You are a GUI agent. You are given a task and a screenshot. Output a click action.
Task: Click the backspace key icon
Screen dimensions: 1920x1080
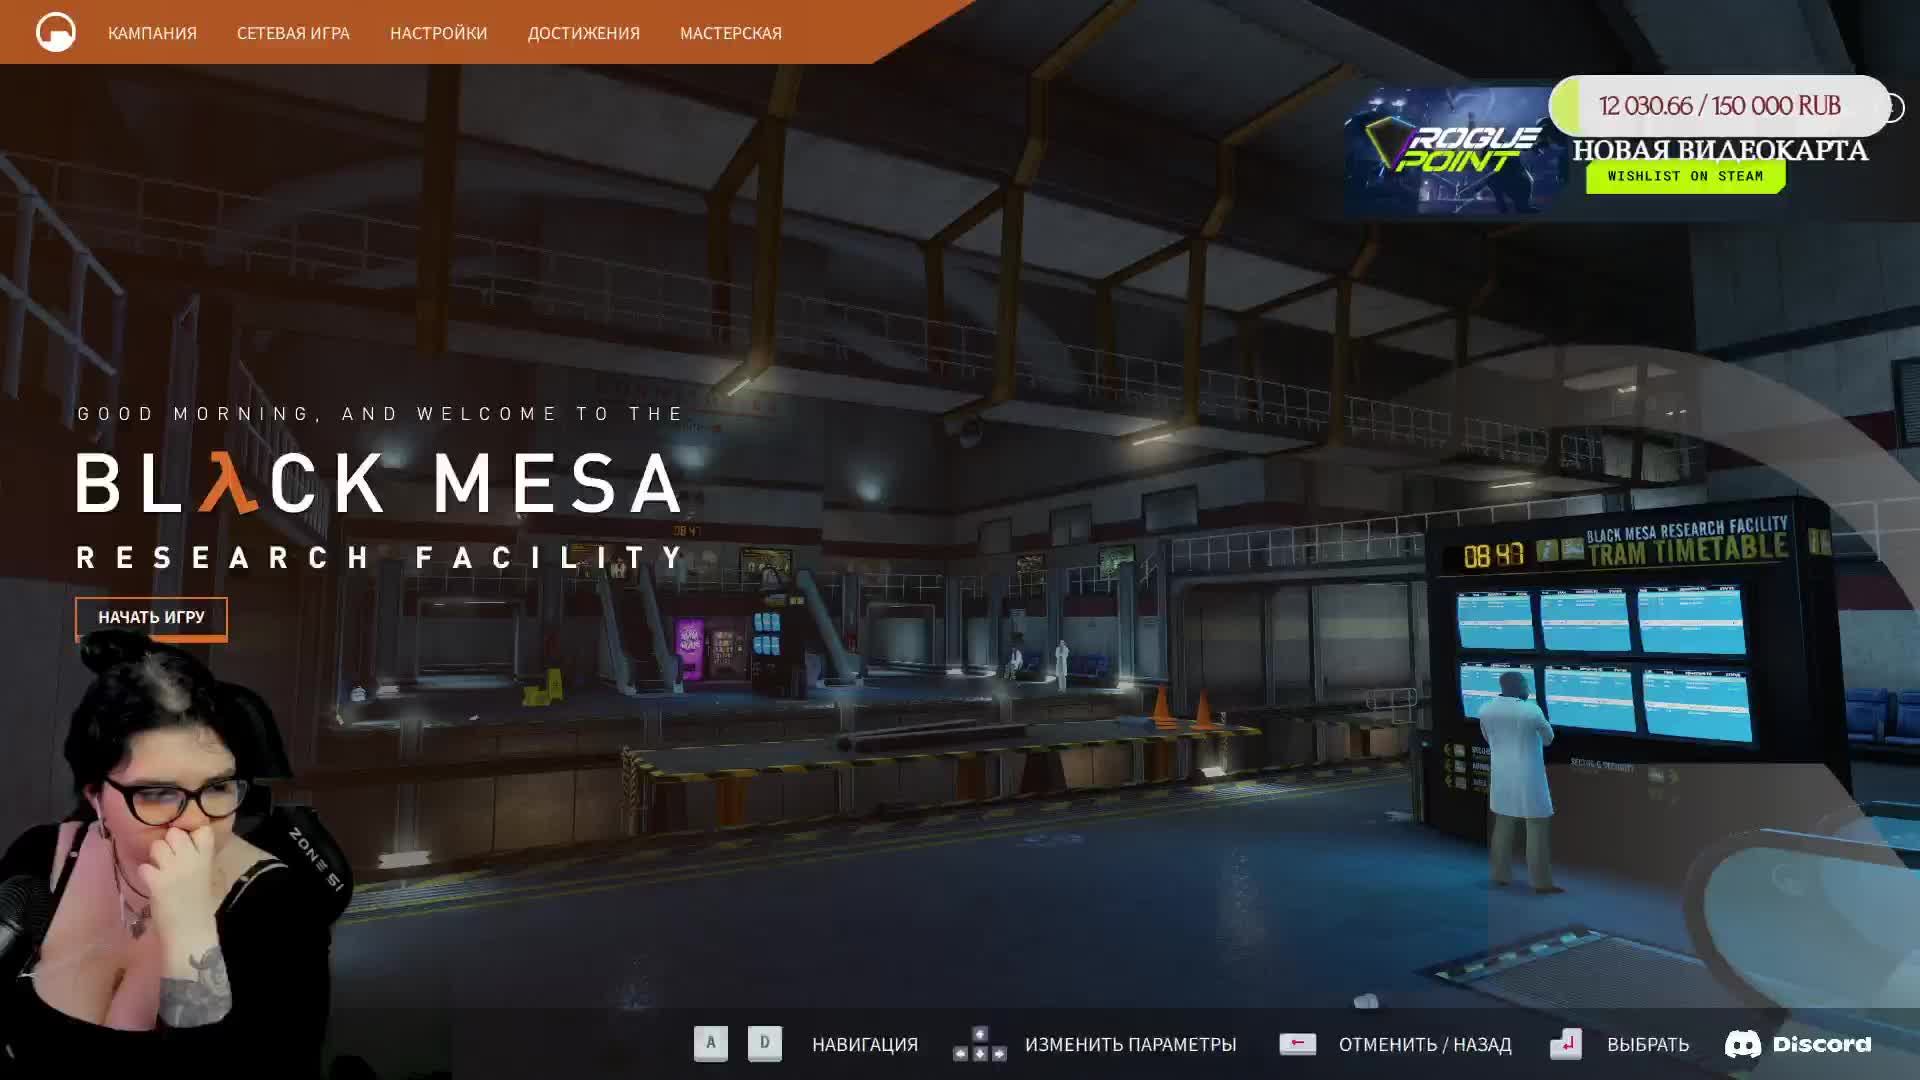click(1297, 1044)
